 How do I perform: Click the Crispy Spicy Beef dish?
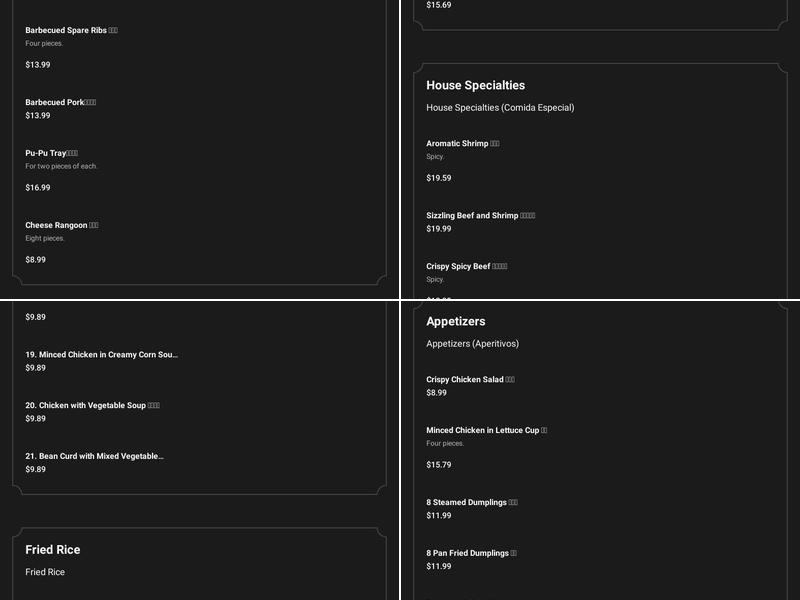pos(458,267)
